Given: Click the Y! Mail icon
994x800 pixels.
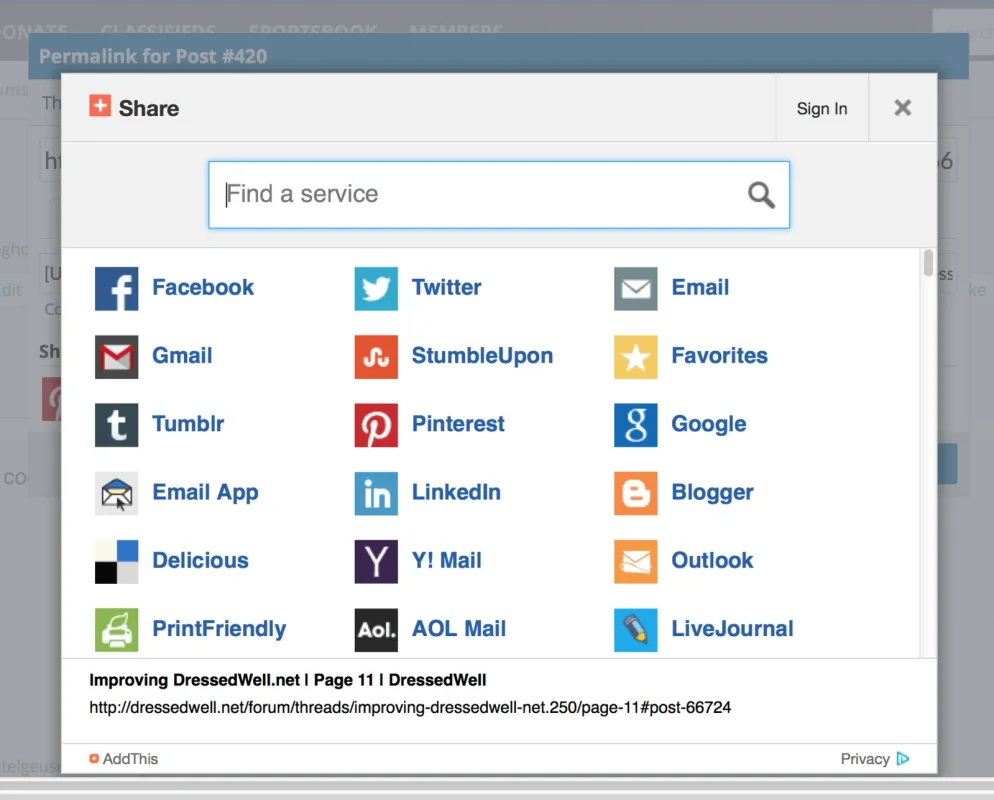Looking at the screenshot, I should click(376, 562).
